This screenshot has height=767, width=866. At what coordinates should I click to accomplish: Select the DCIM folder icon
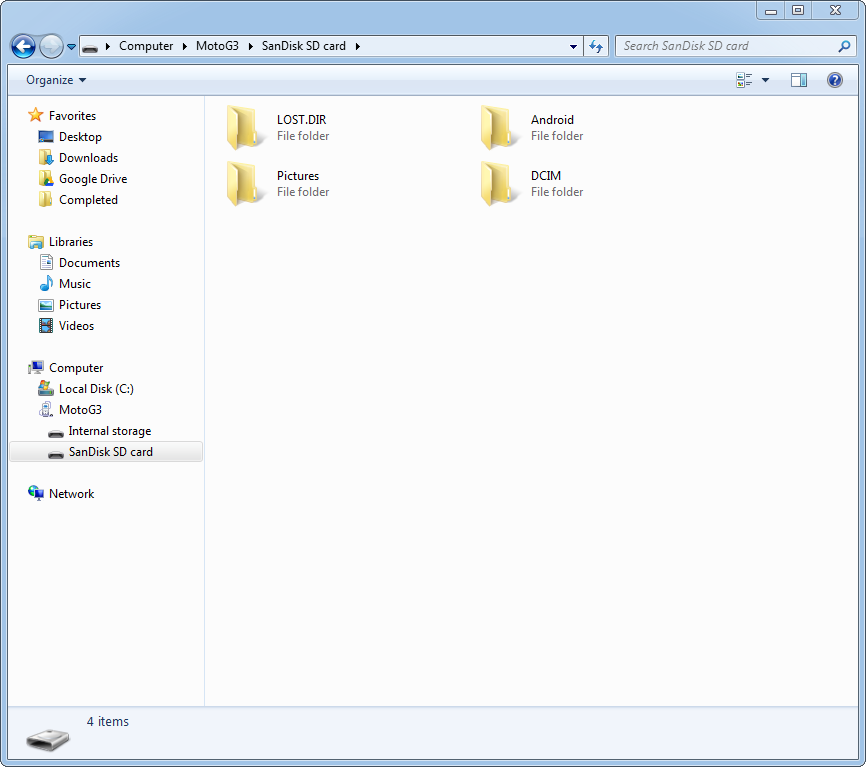click(499, 183)
